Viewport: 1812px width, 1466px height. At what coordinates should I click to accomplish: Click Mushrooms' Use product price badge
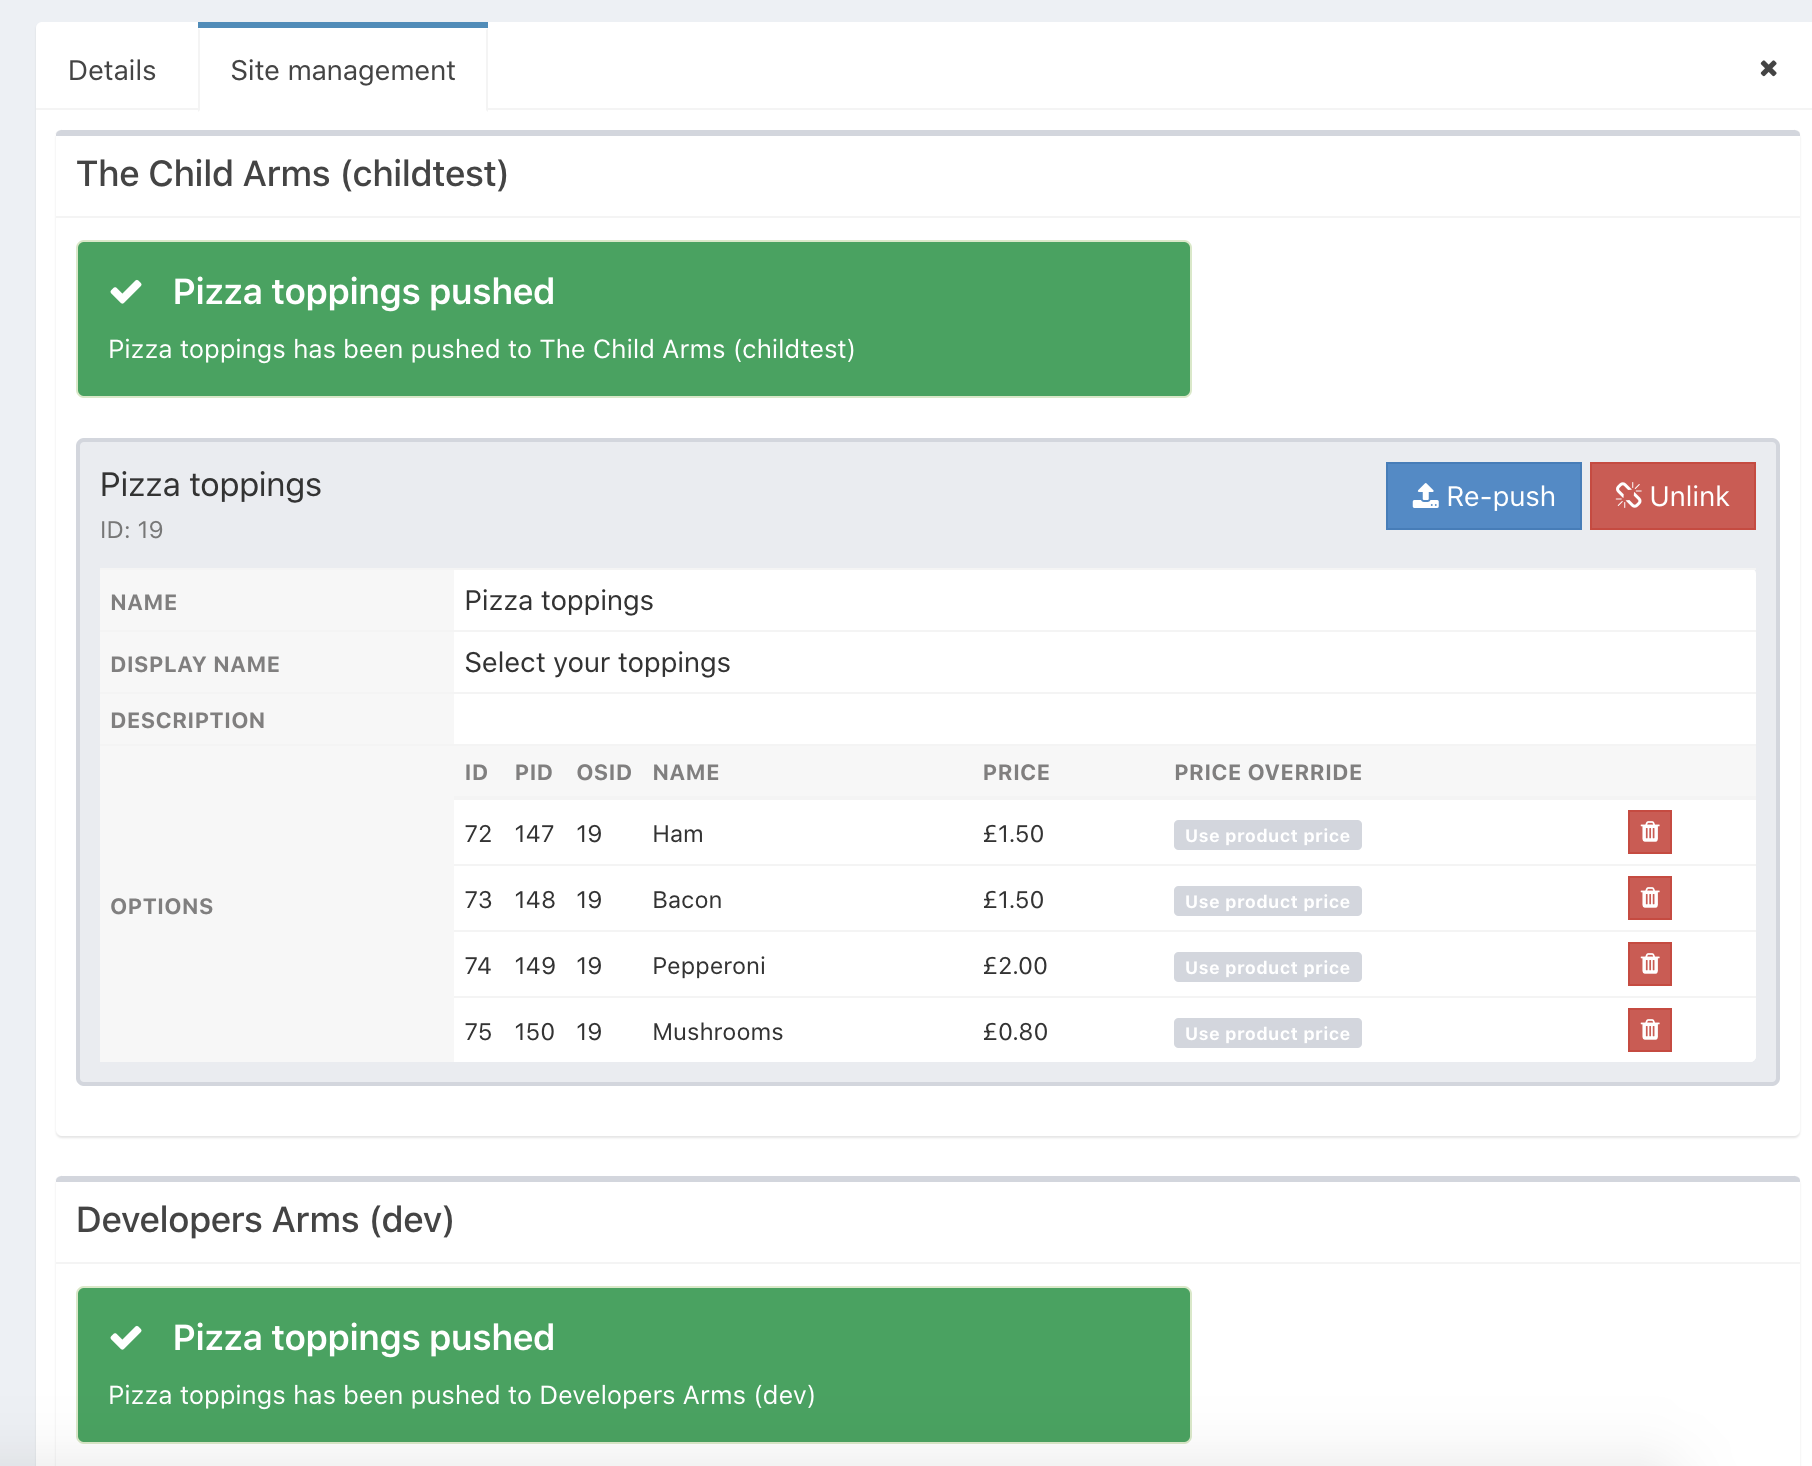[1267, 1033]
